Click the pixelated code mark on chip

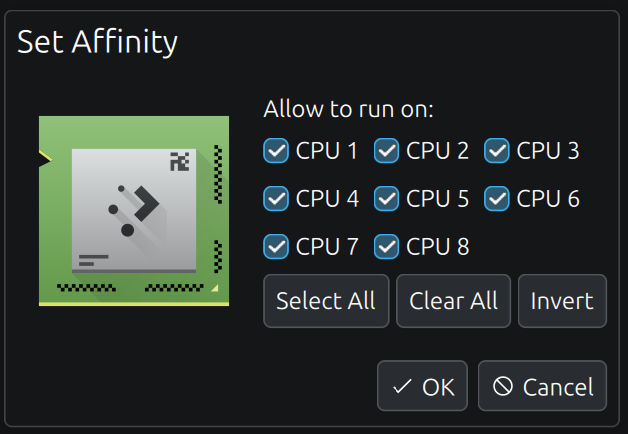point(179,161)
